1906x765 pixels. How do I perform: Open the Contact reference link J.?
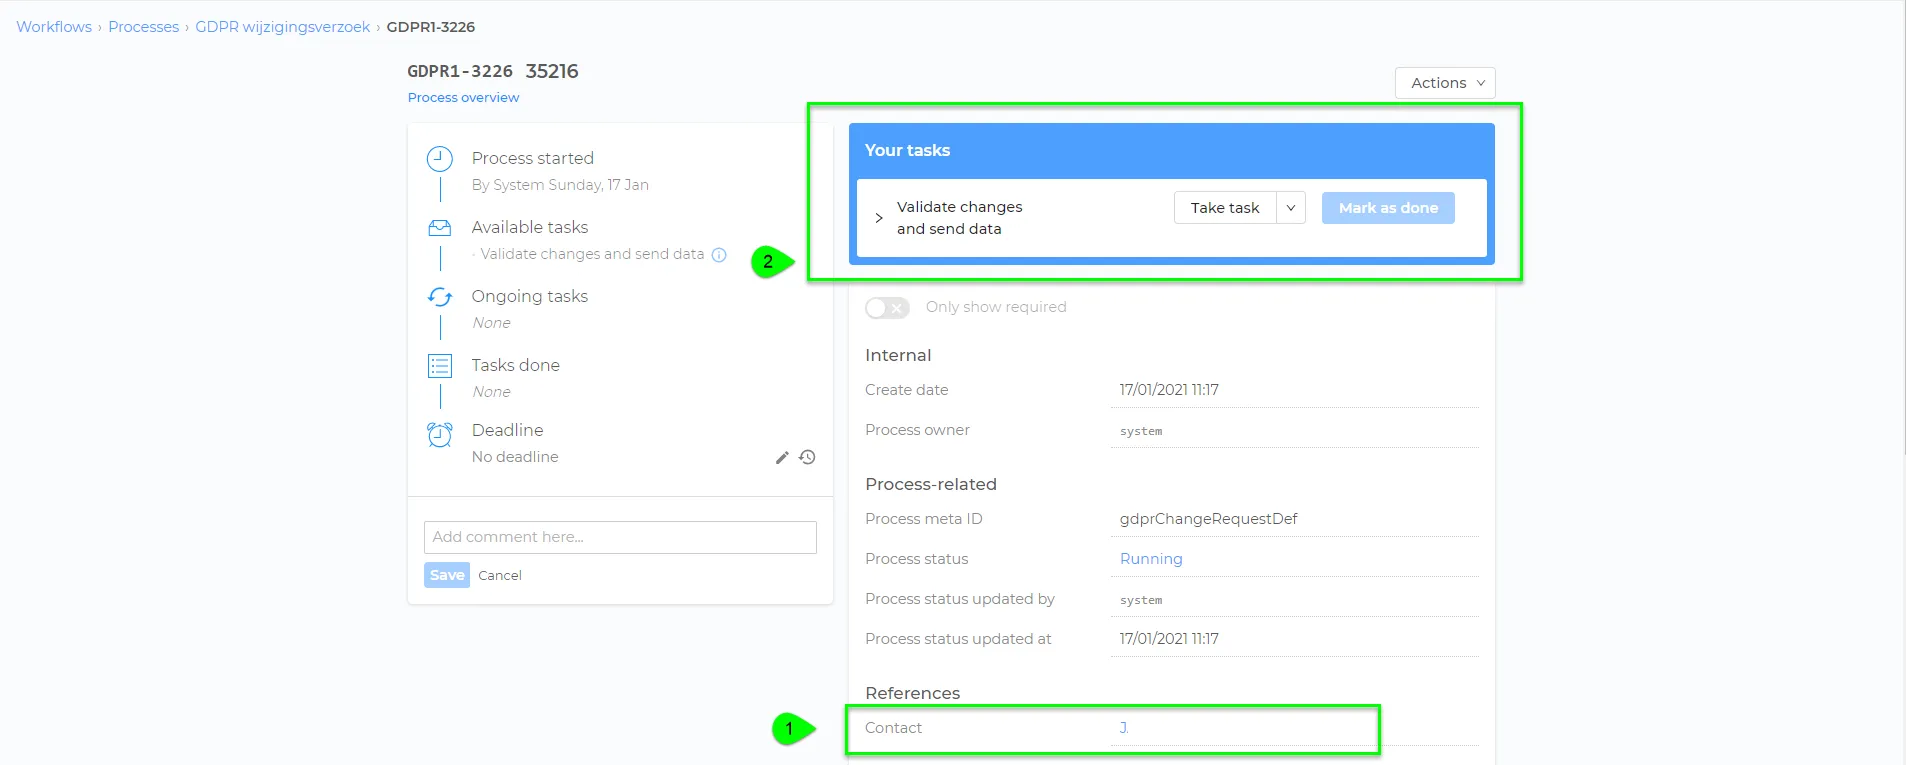pos(1124,728)
